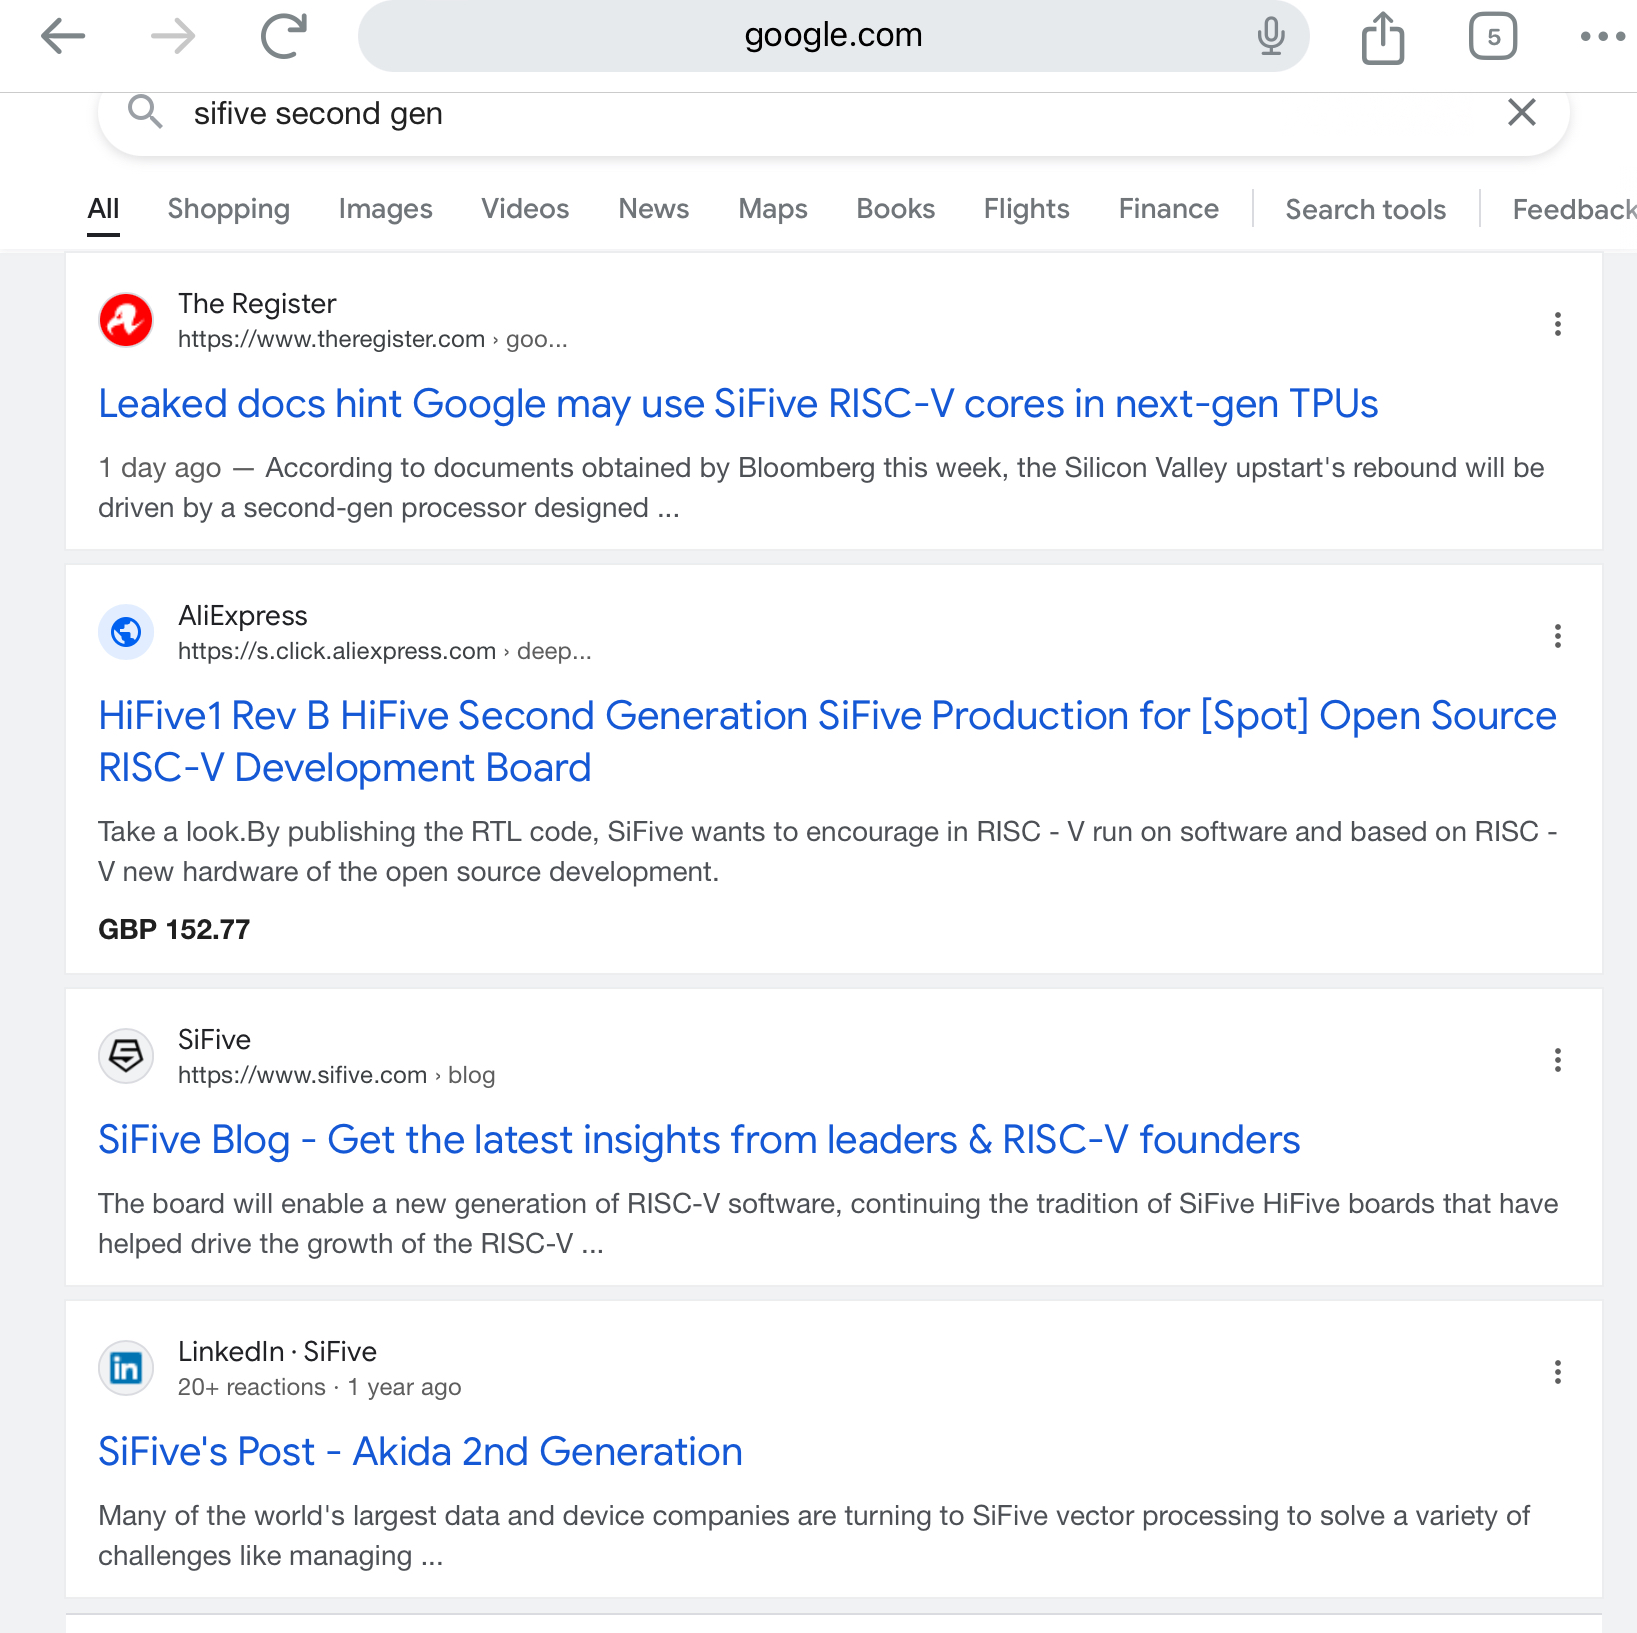Click the s.click.aliexpress.com URL breadcrumb
This screenshot has width=1637, height=1633.
[384, 651]
